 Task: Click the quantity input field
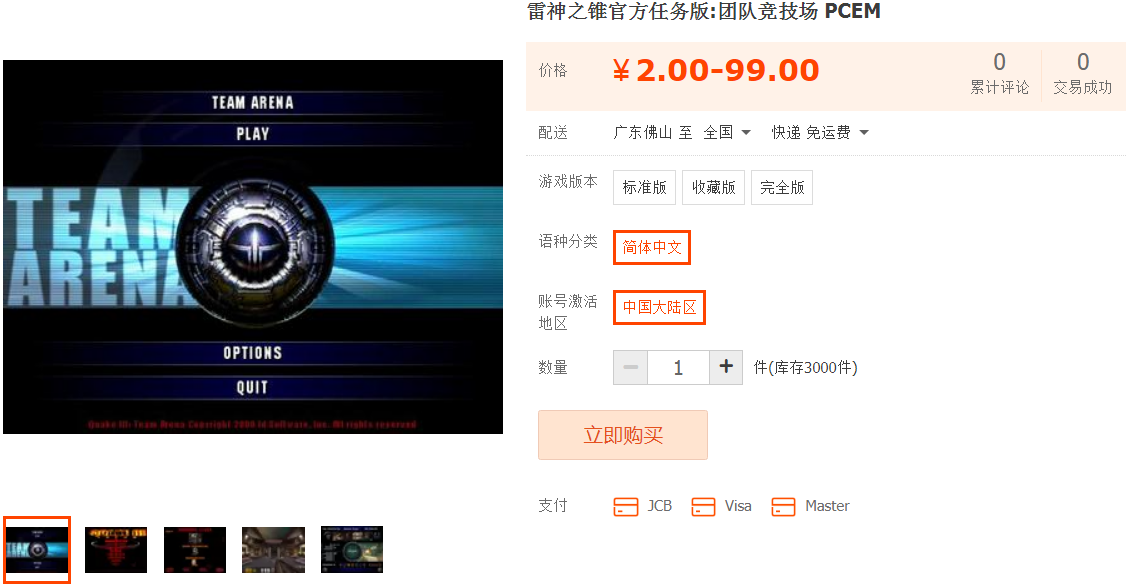(678, 368)
